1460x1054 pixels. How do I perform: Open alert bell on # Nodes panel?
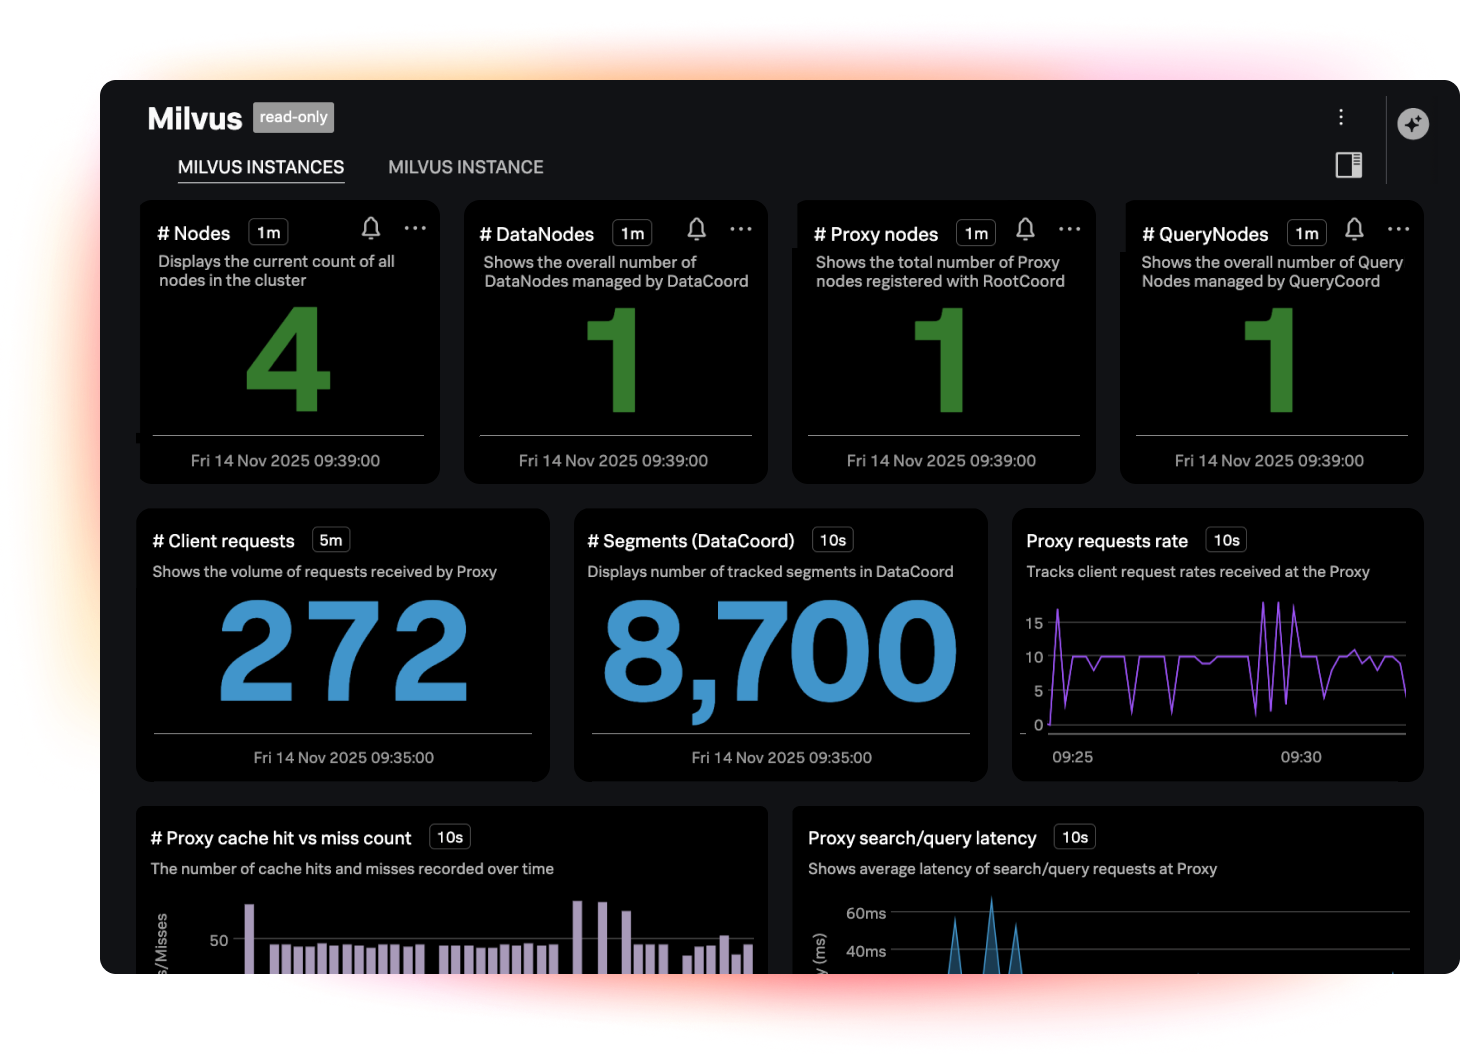(371, 229)
